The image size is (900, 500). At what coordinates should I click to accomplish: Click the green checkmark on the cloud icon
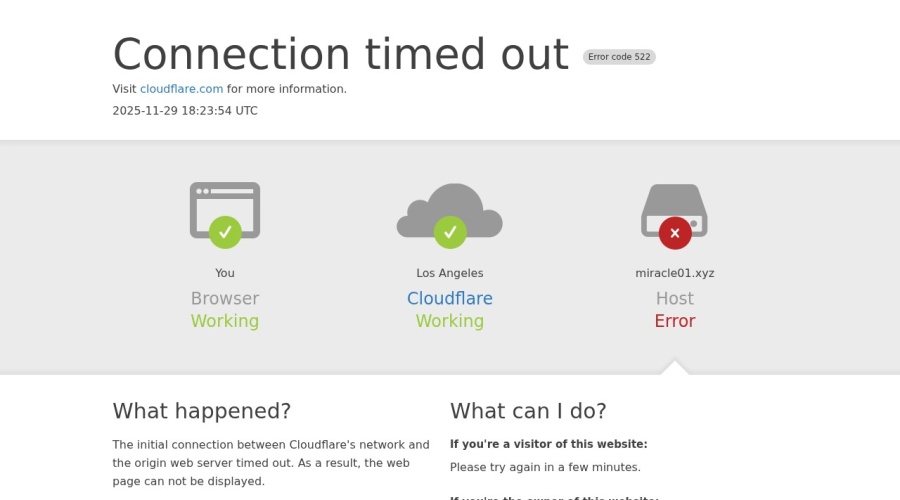coord(450,233)
